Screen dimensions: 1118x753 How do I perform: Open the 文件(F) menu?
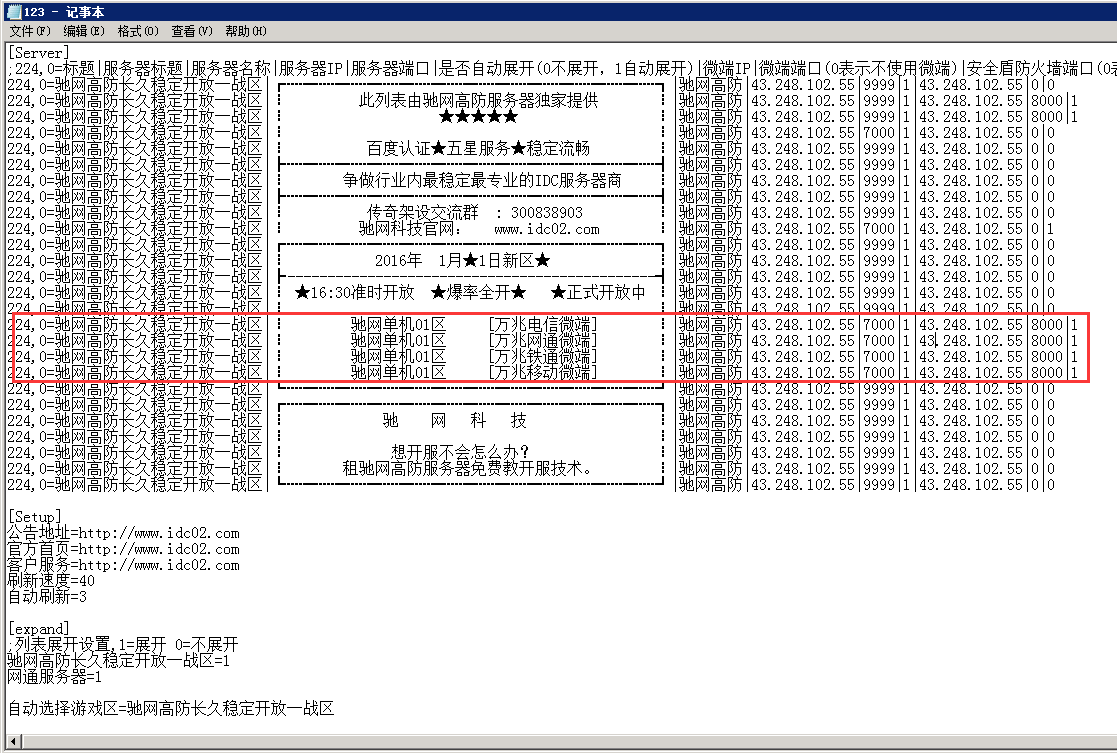pyautogui.click(x=30, y=31)
